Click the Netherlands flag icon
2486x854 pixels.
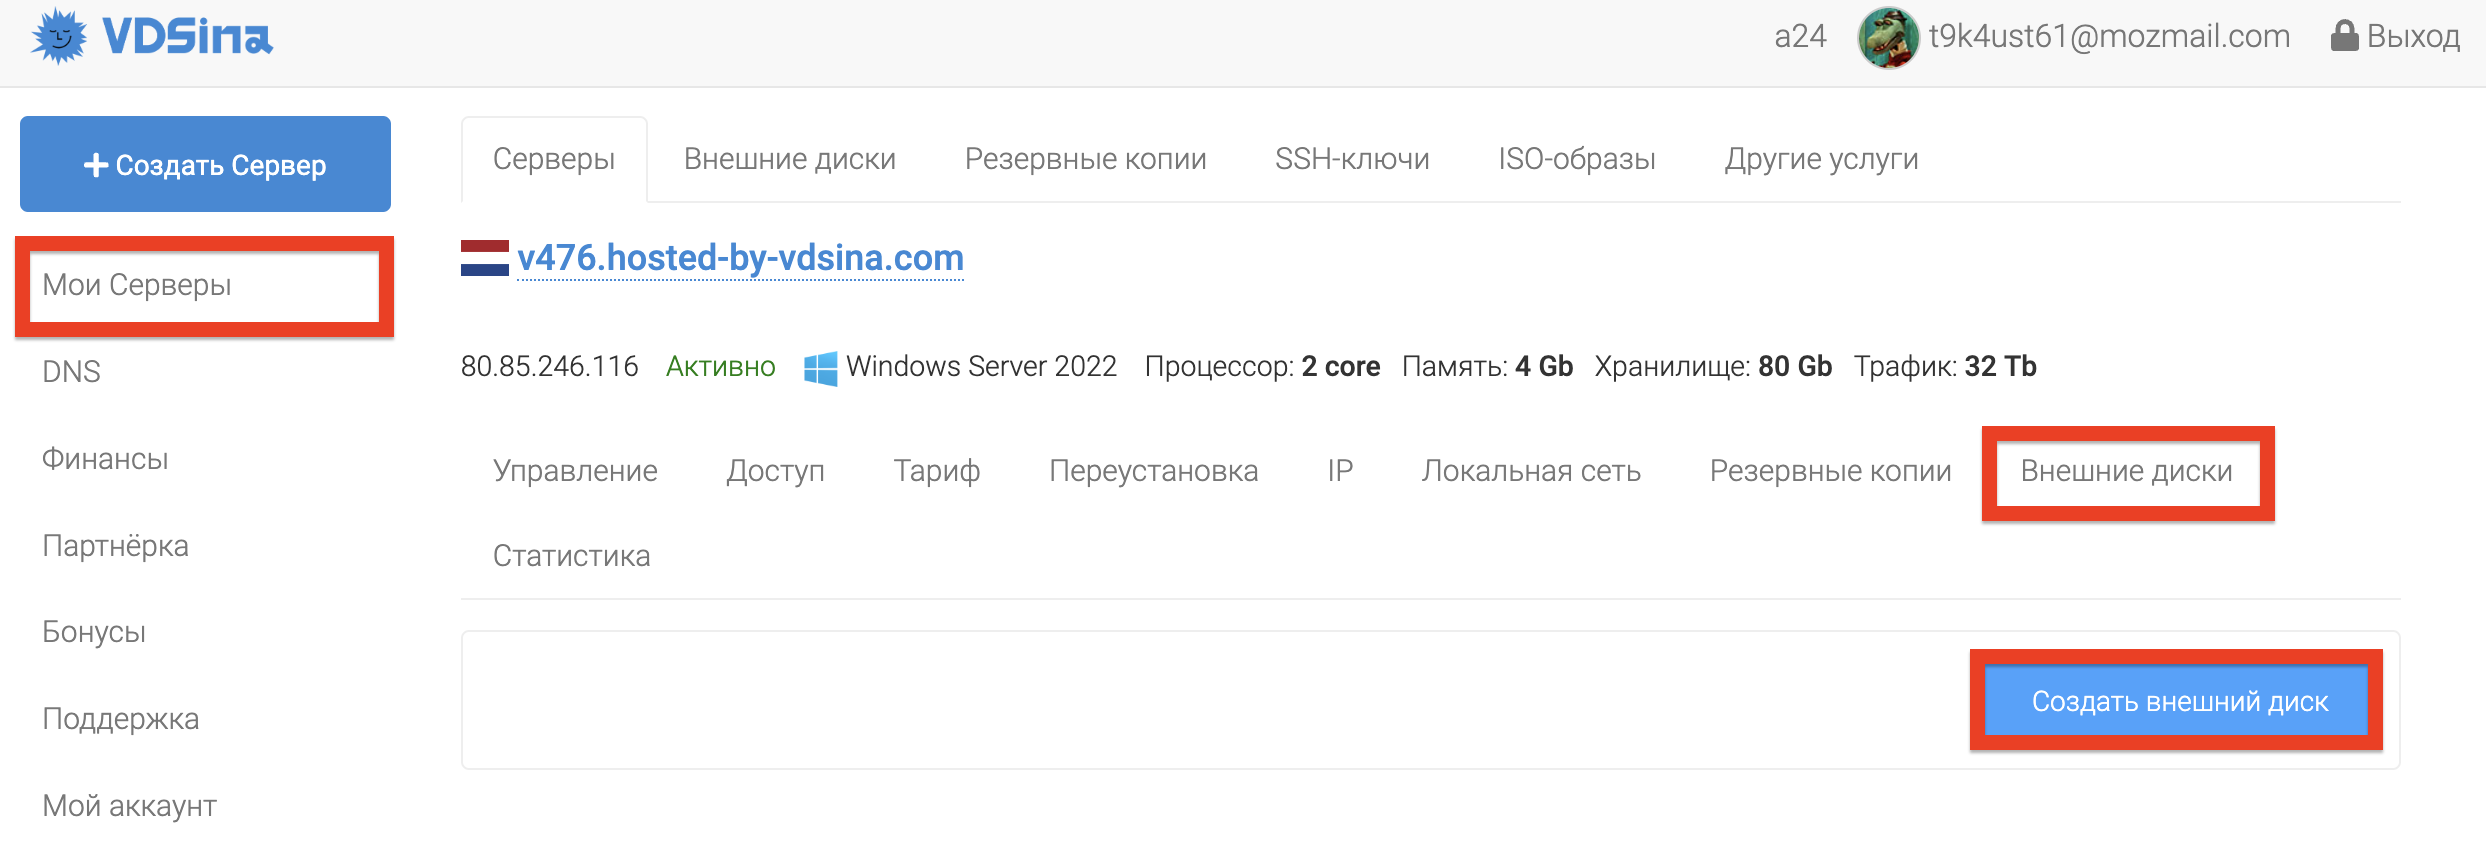(x=485, y=258)
